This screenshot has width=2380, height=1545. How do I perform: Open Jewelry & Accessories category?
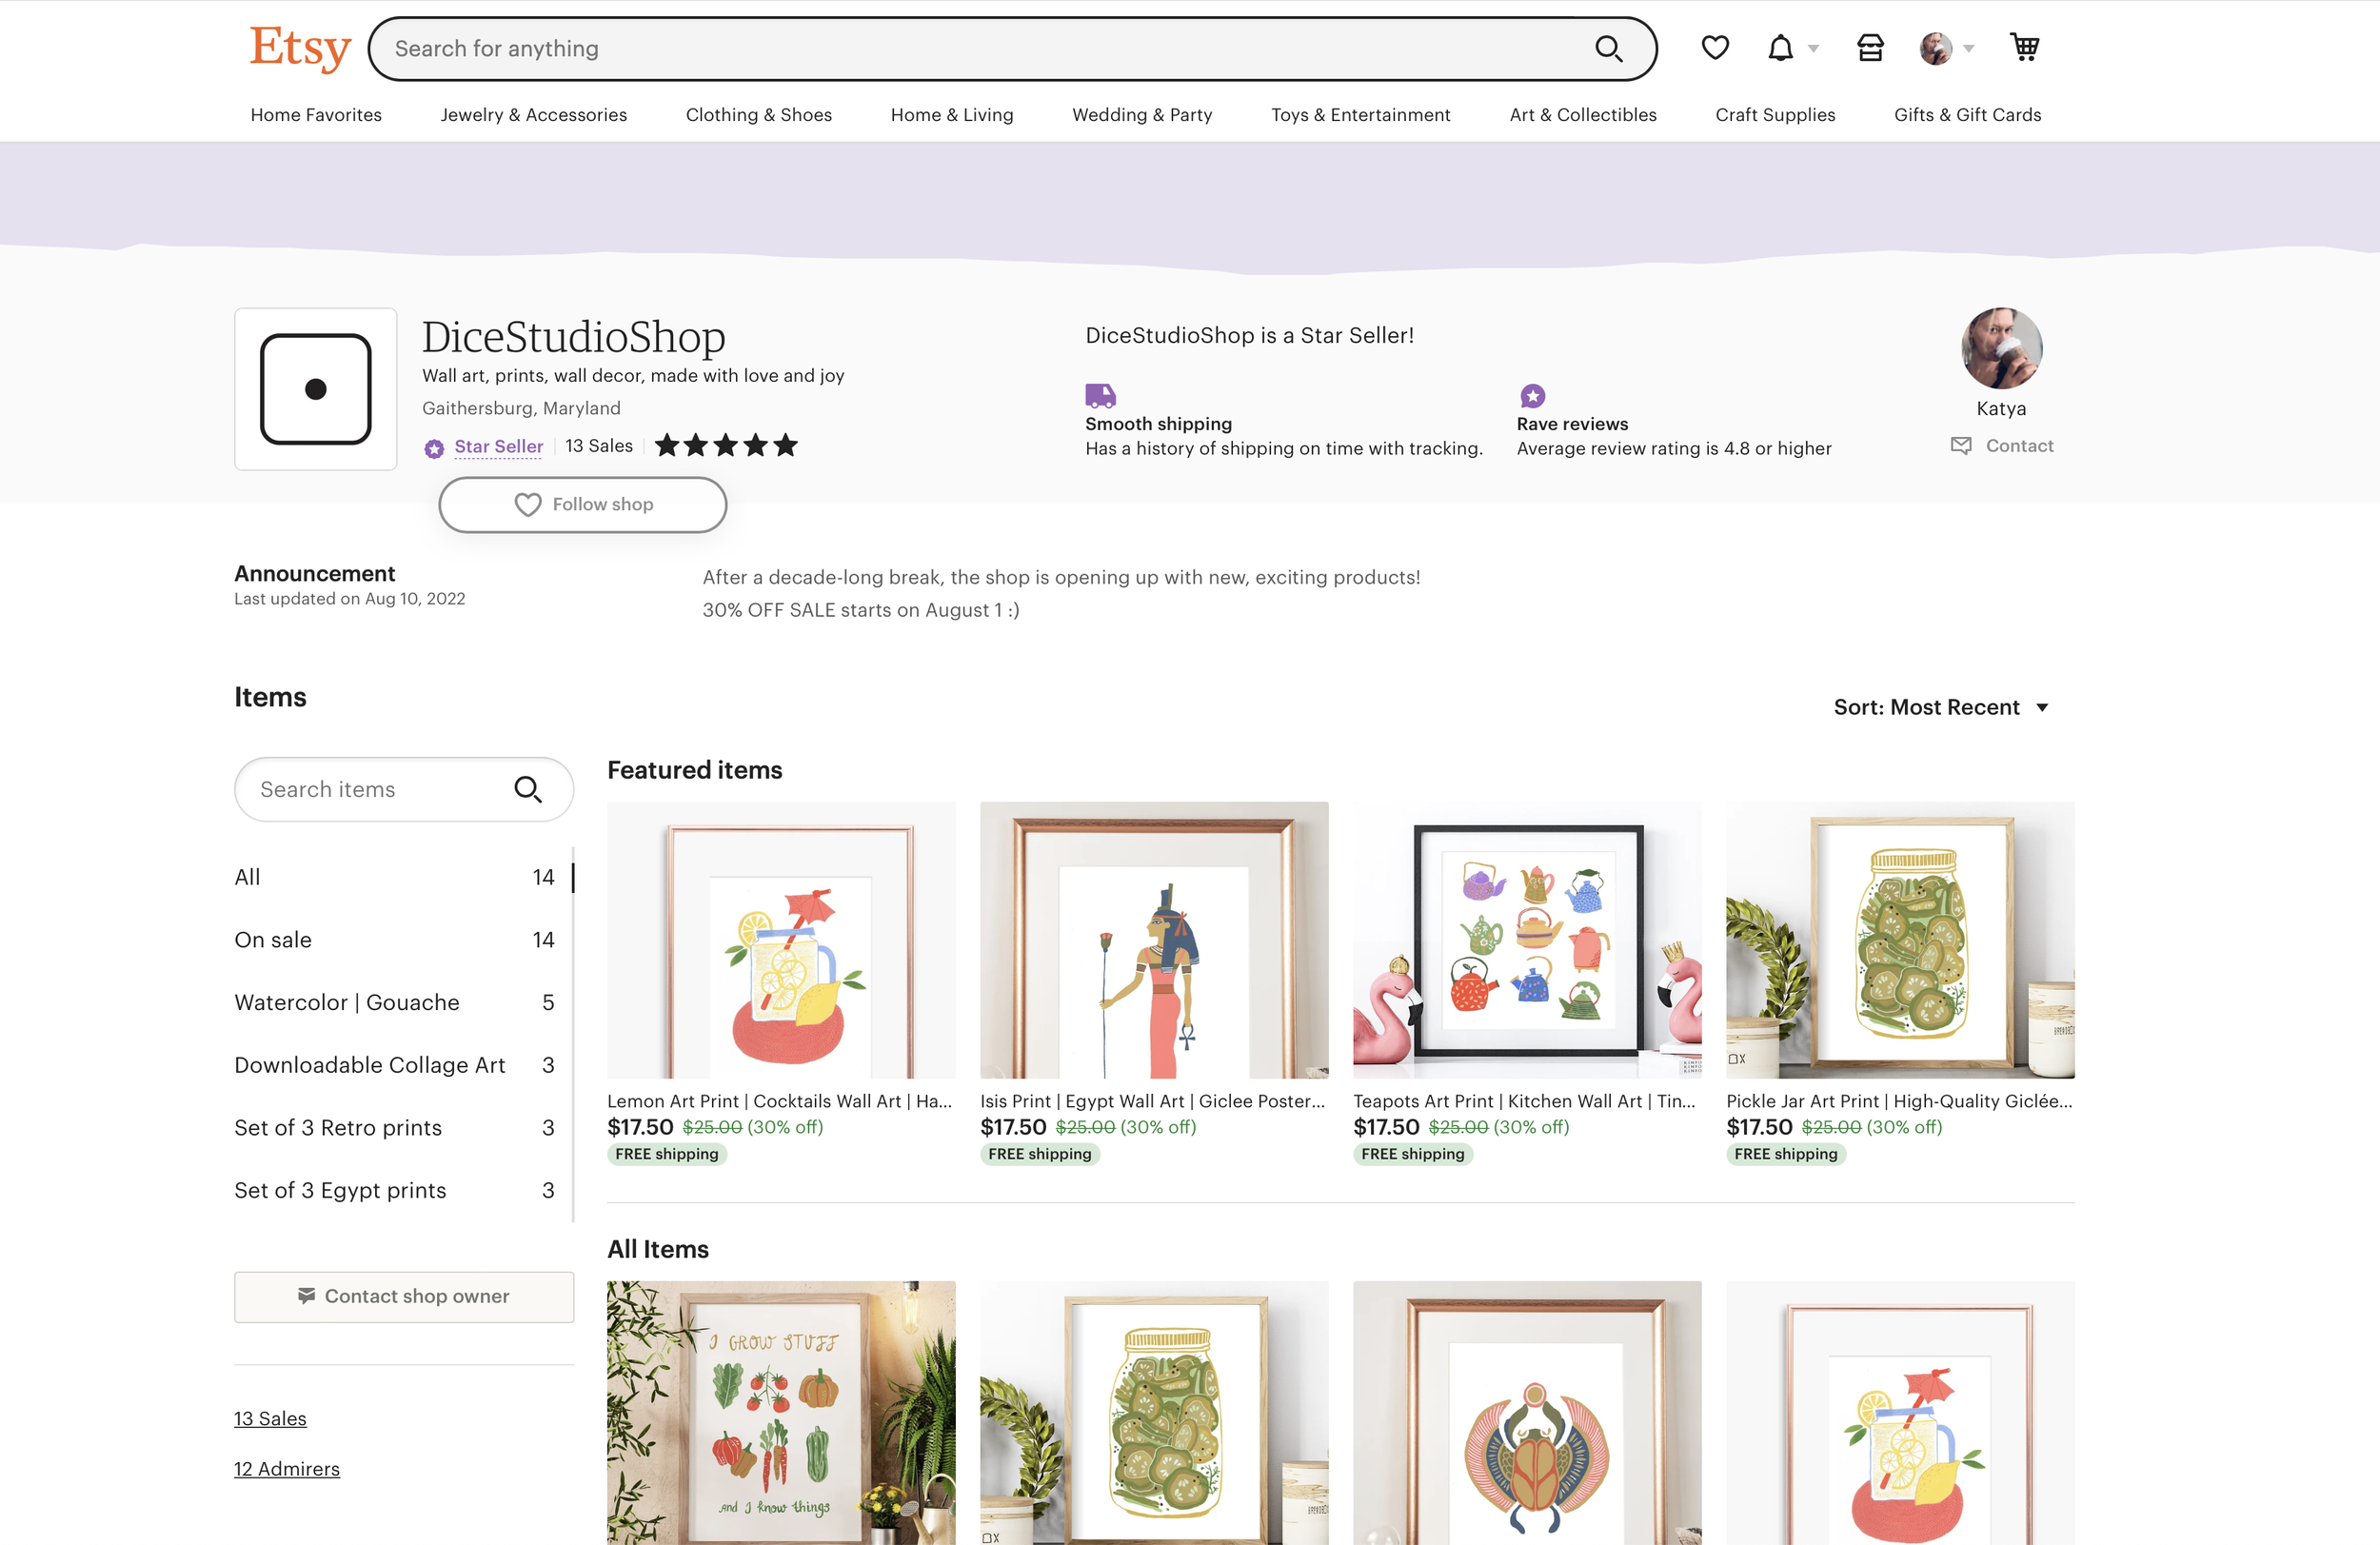tap(533, 115)
